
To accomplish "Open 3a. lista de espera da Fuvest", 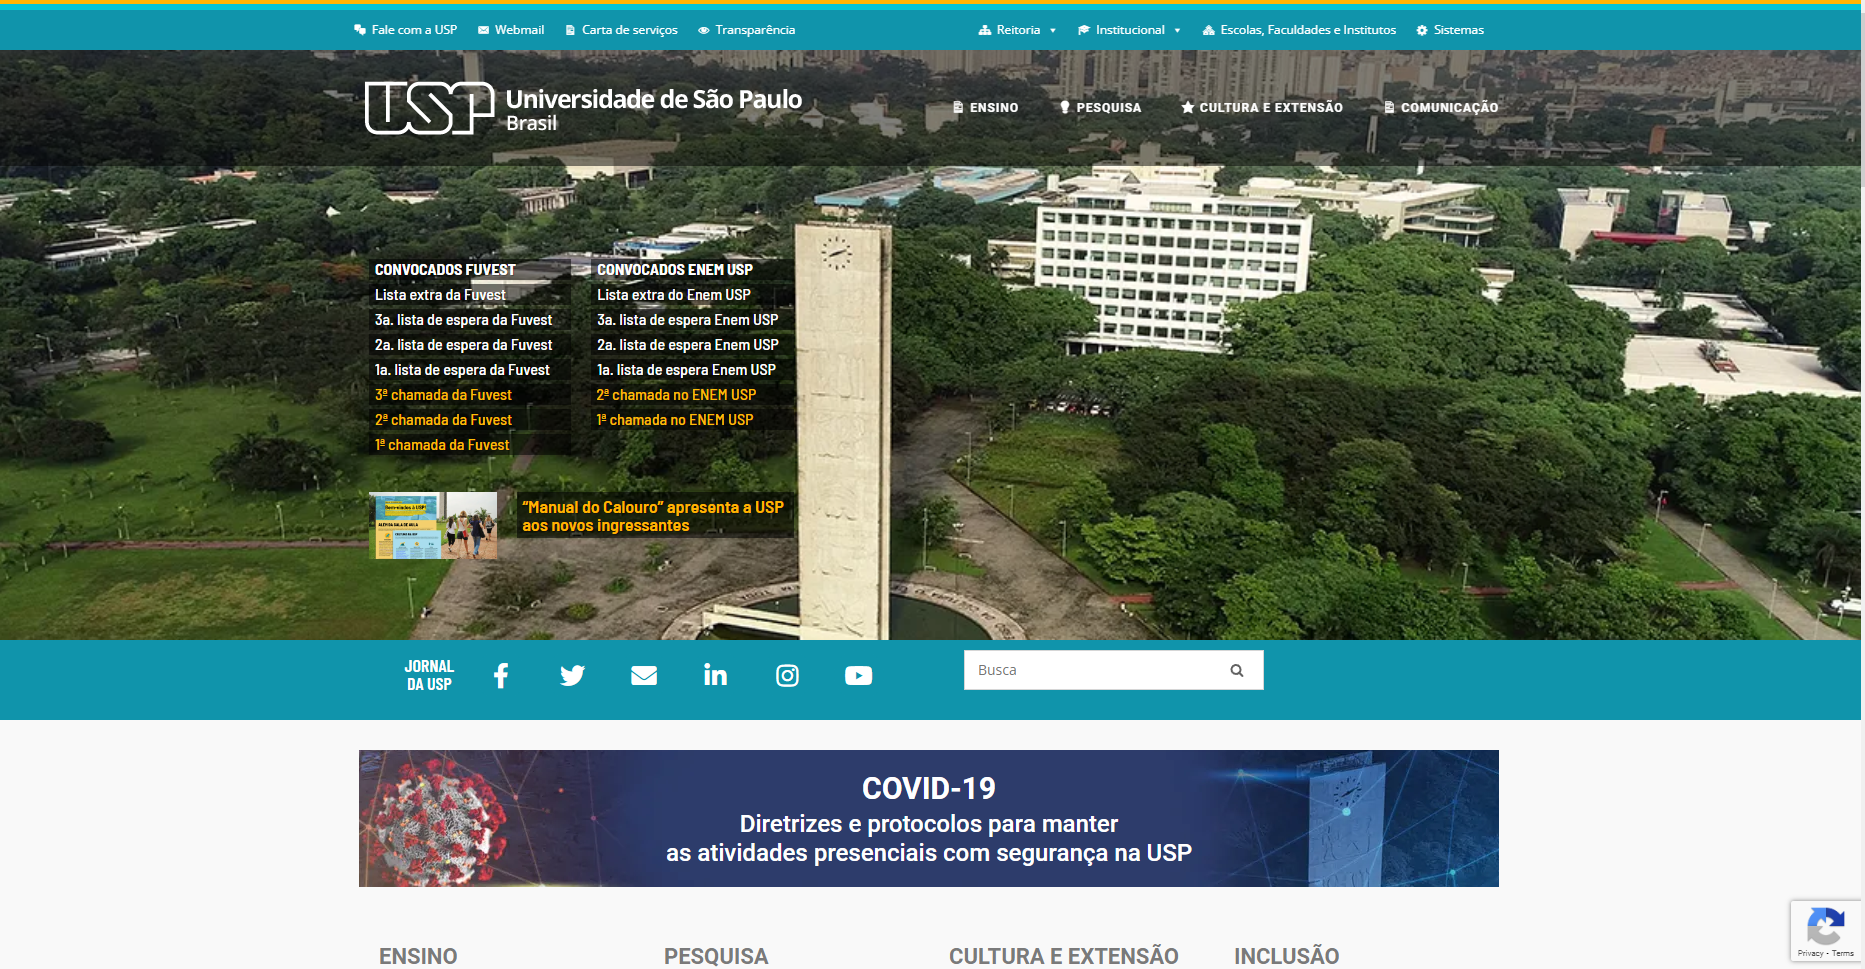I will tap(463, 320).
